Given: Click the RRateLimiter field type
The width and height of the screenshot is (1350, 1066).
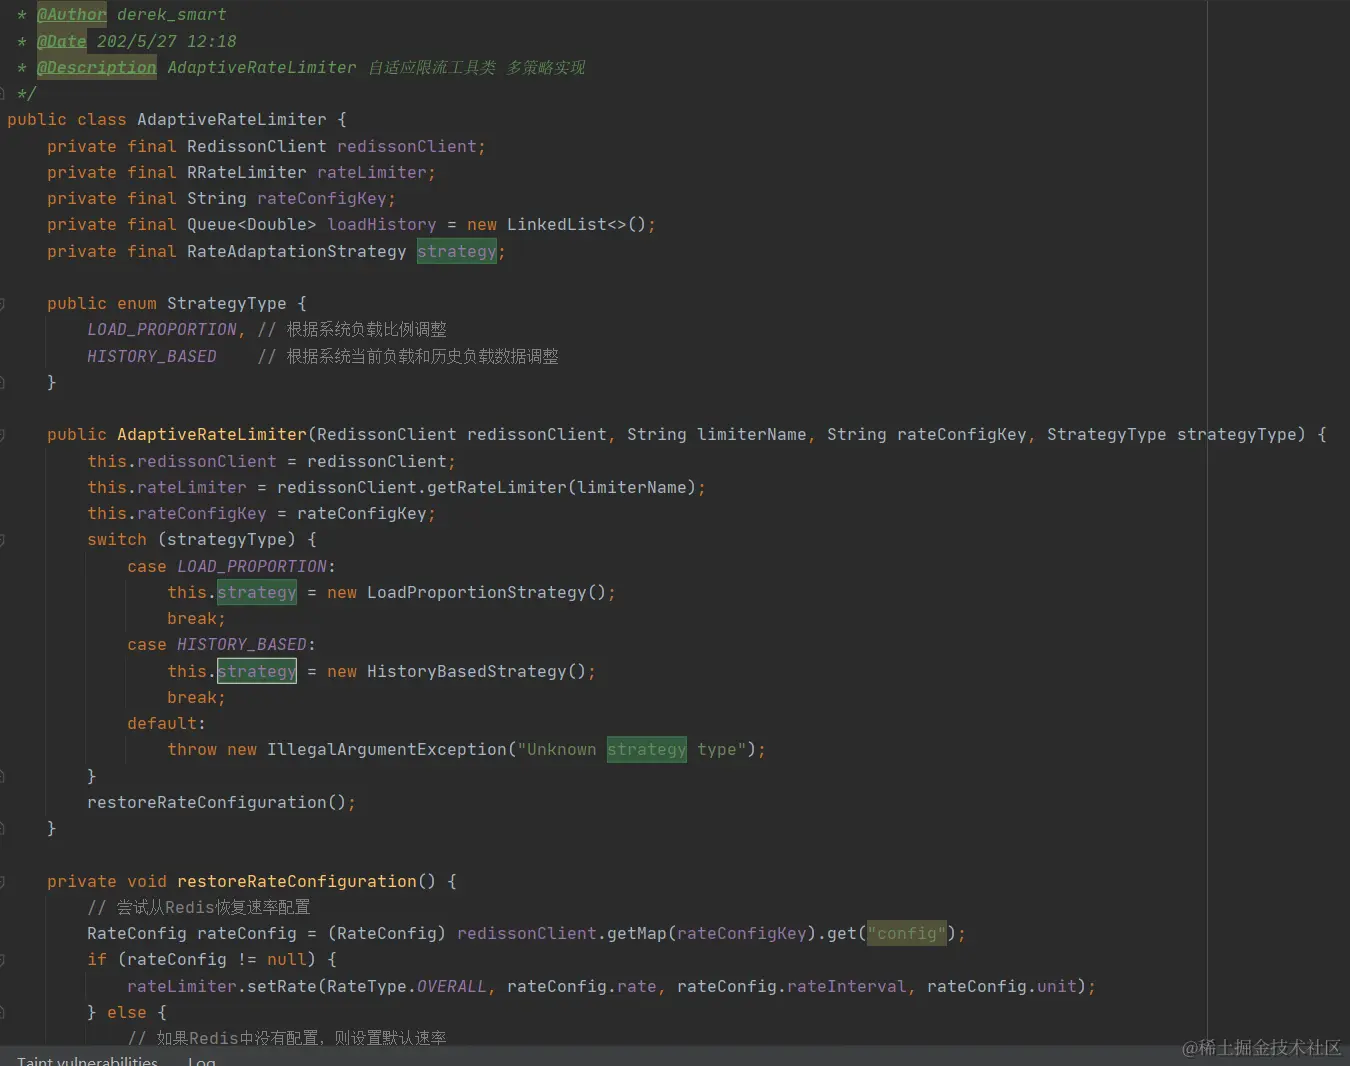Looking at the screenshot, I should [247, 172].
